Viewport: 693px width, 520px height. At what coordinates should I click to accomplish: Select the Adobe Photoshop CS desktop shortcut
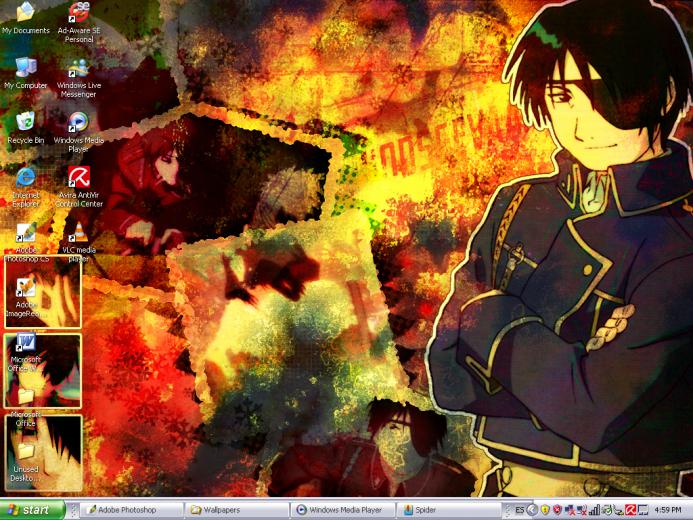(x=27, y=242)
